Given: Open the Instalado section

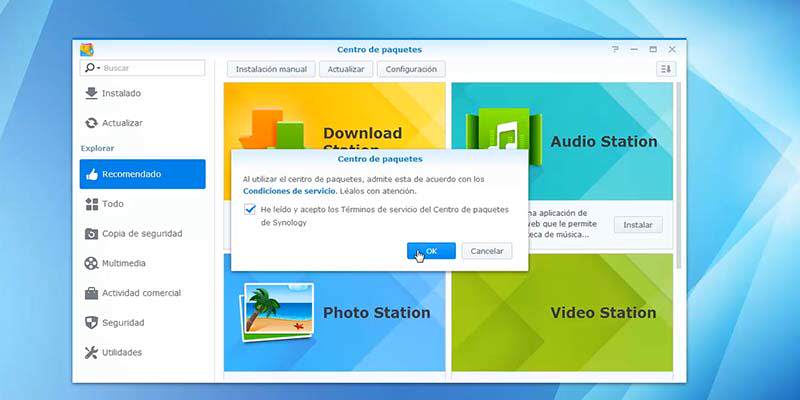Looking at the screenshot, I should click(x=142, y=93).
